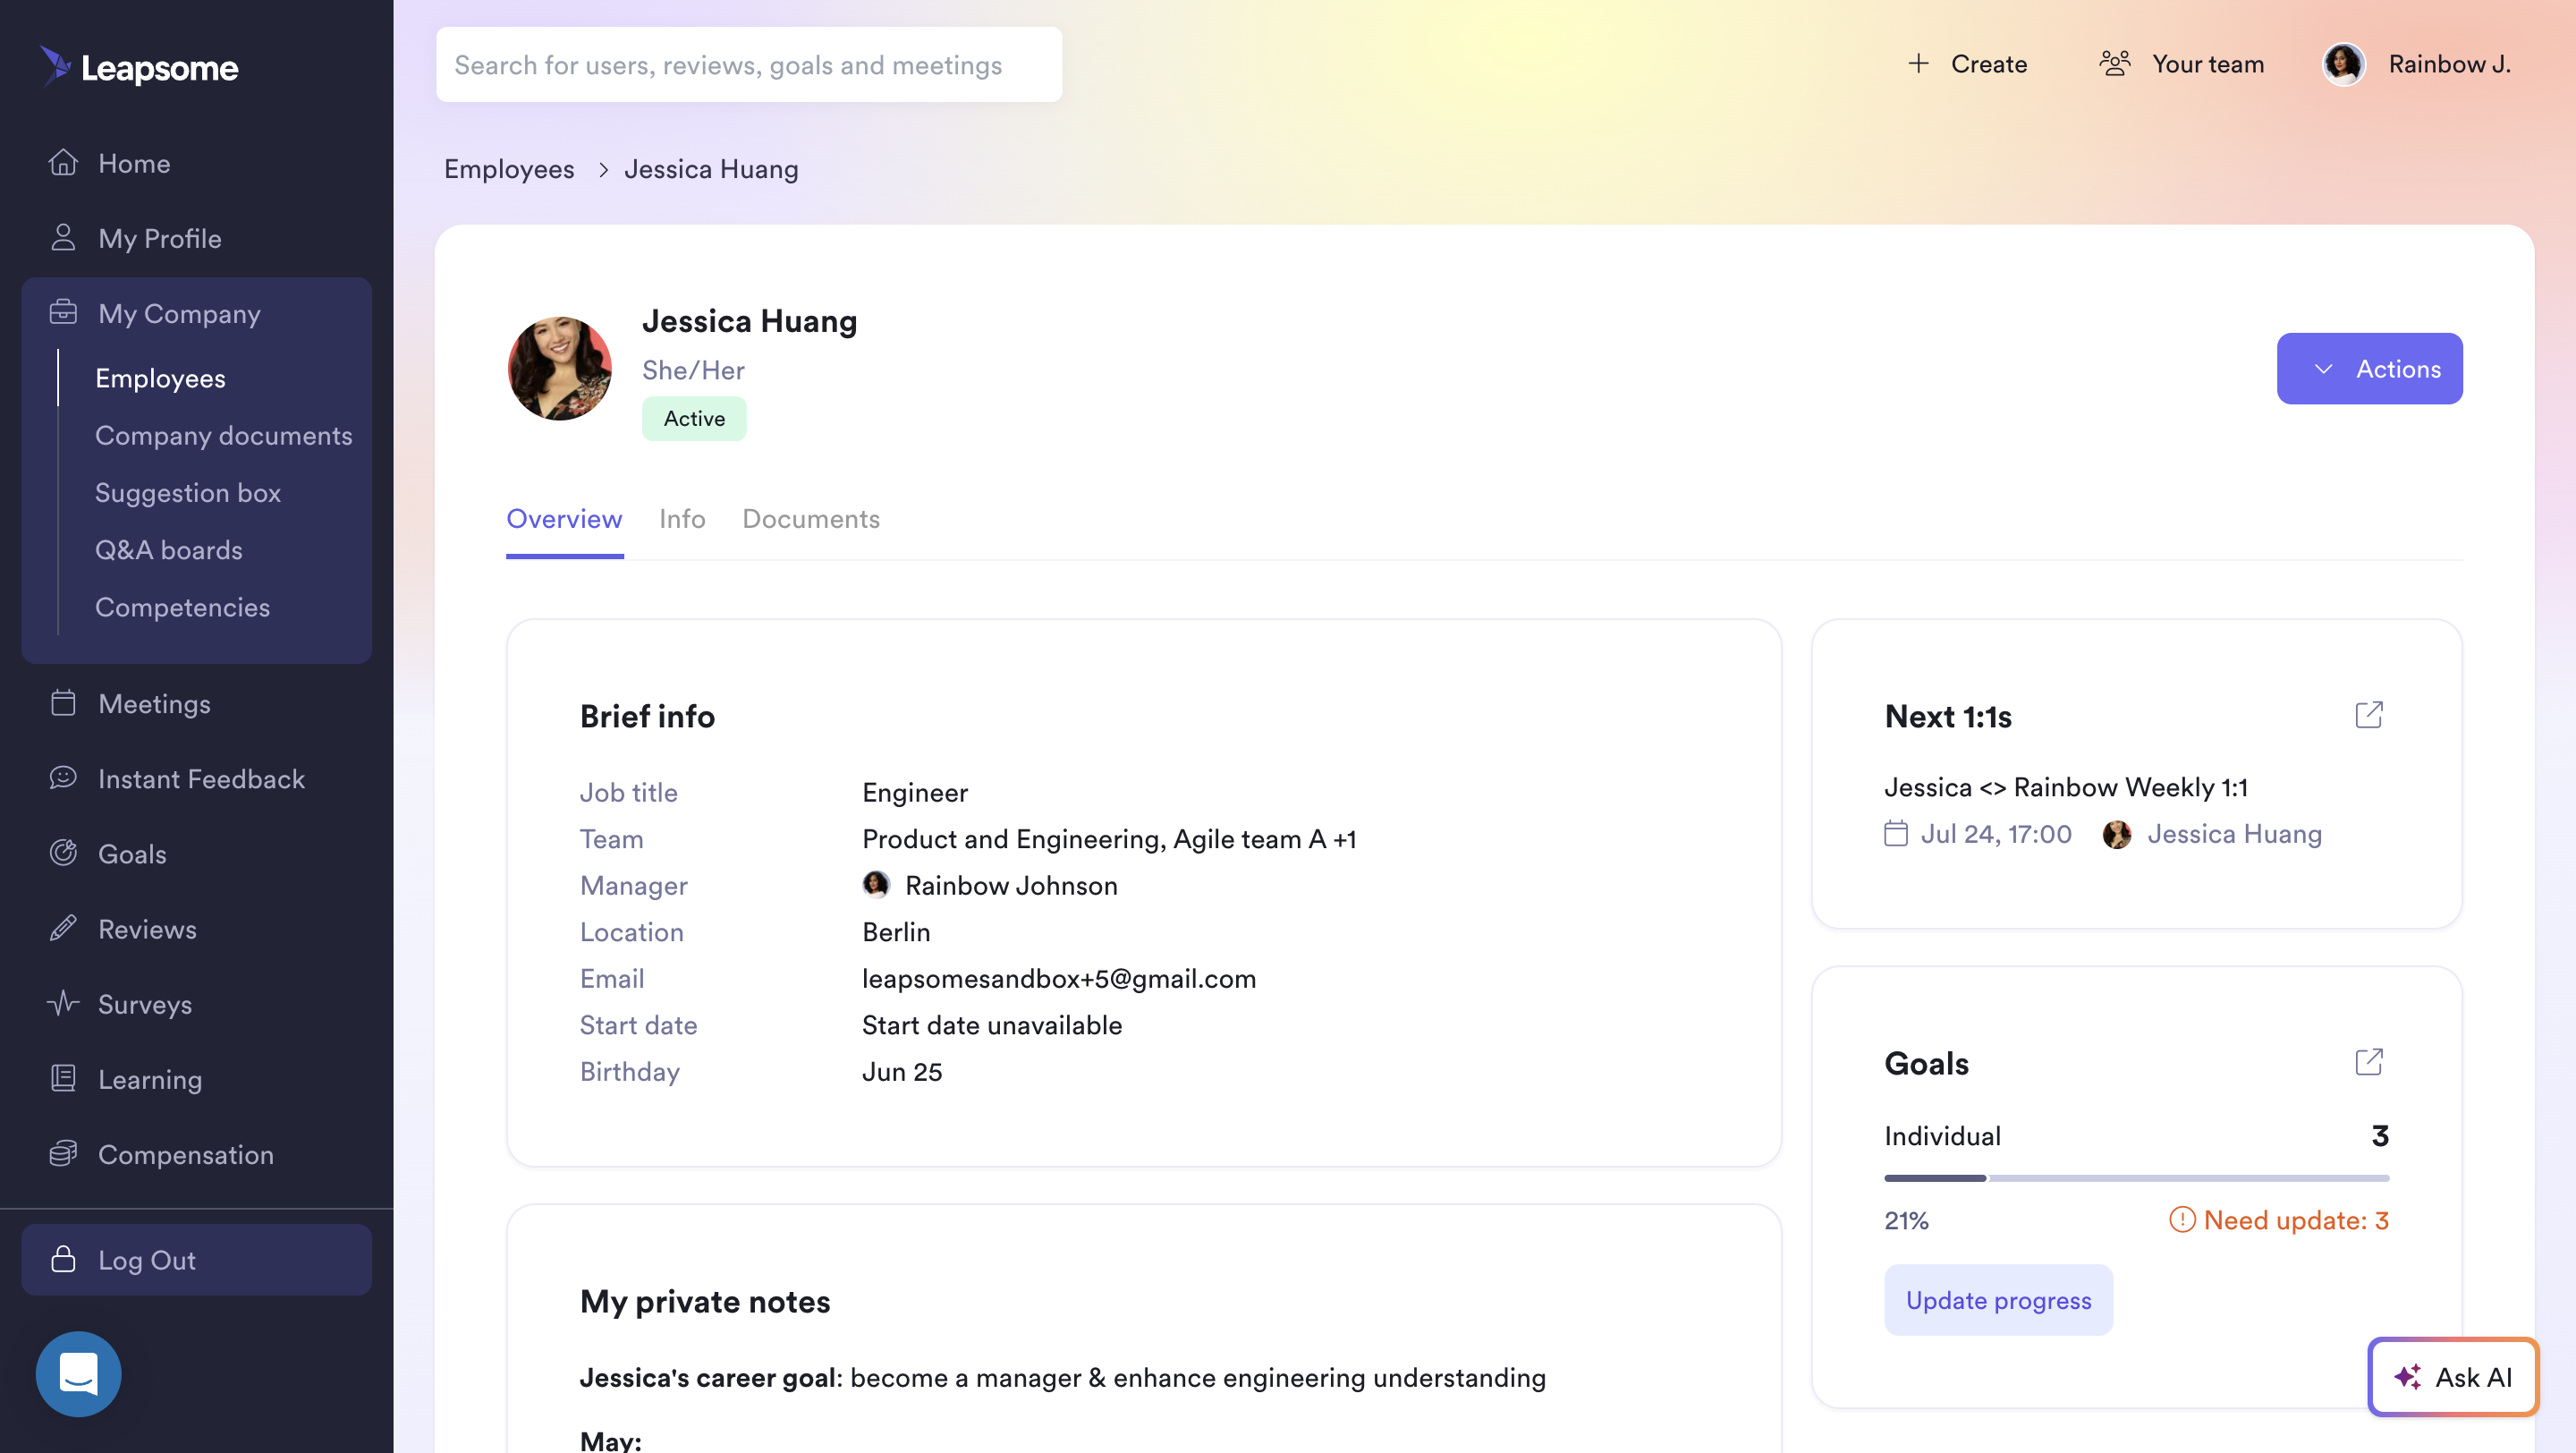Open Company documents in the submenu

point(223,435)
